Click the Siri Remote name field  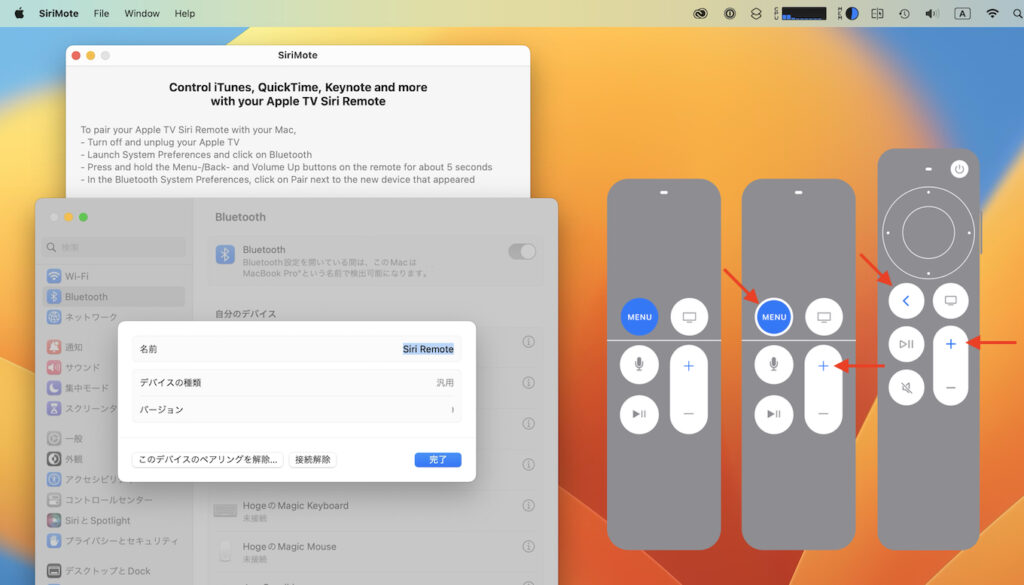[x=428, y=349]
